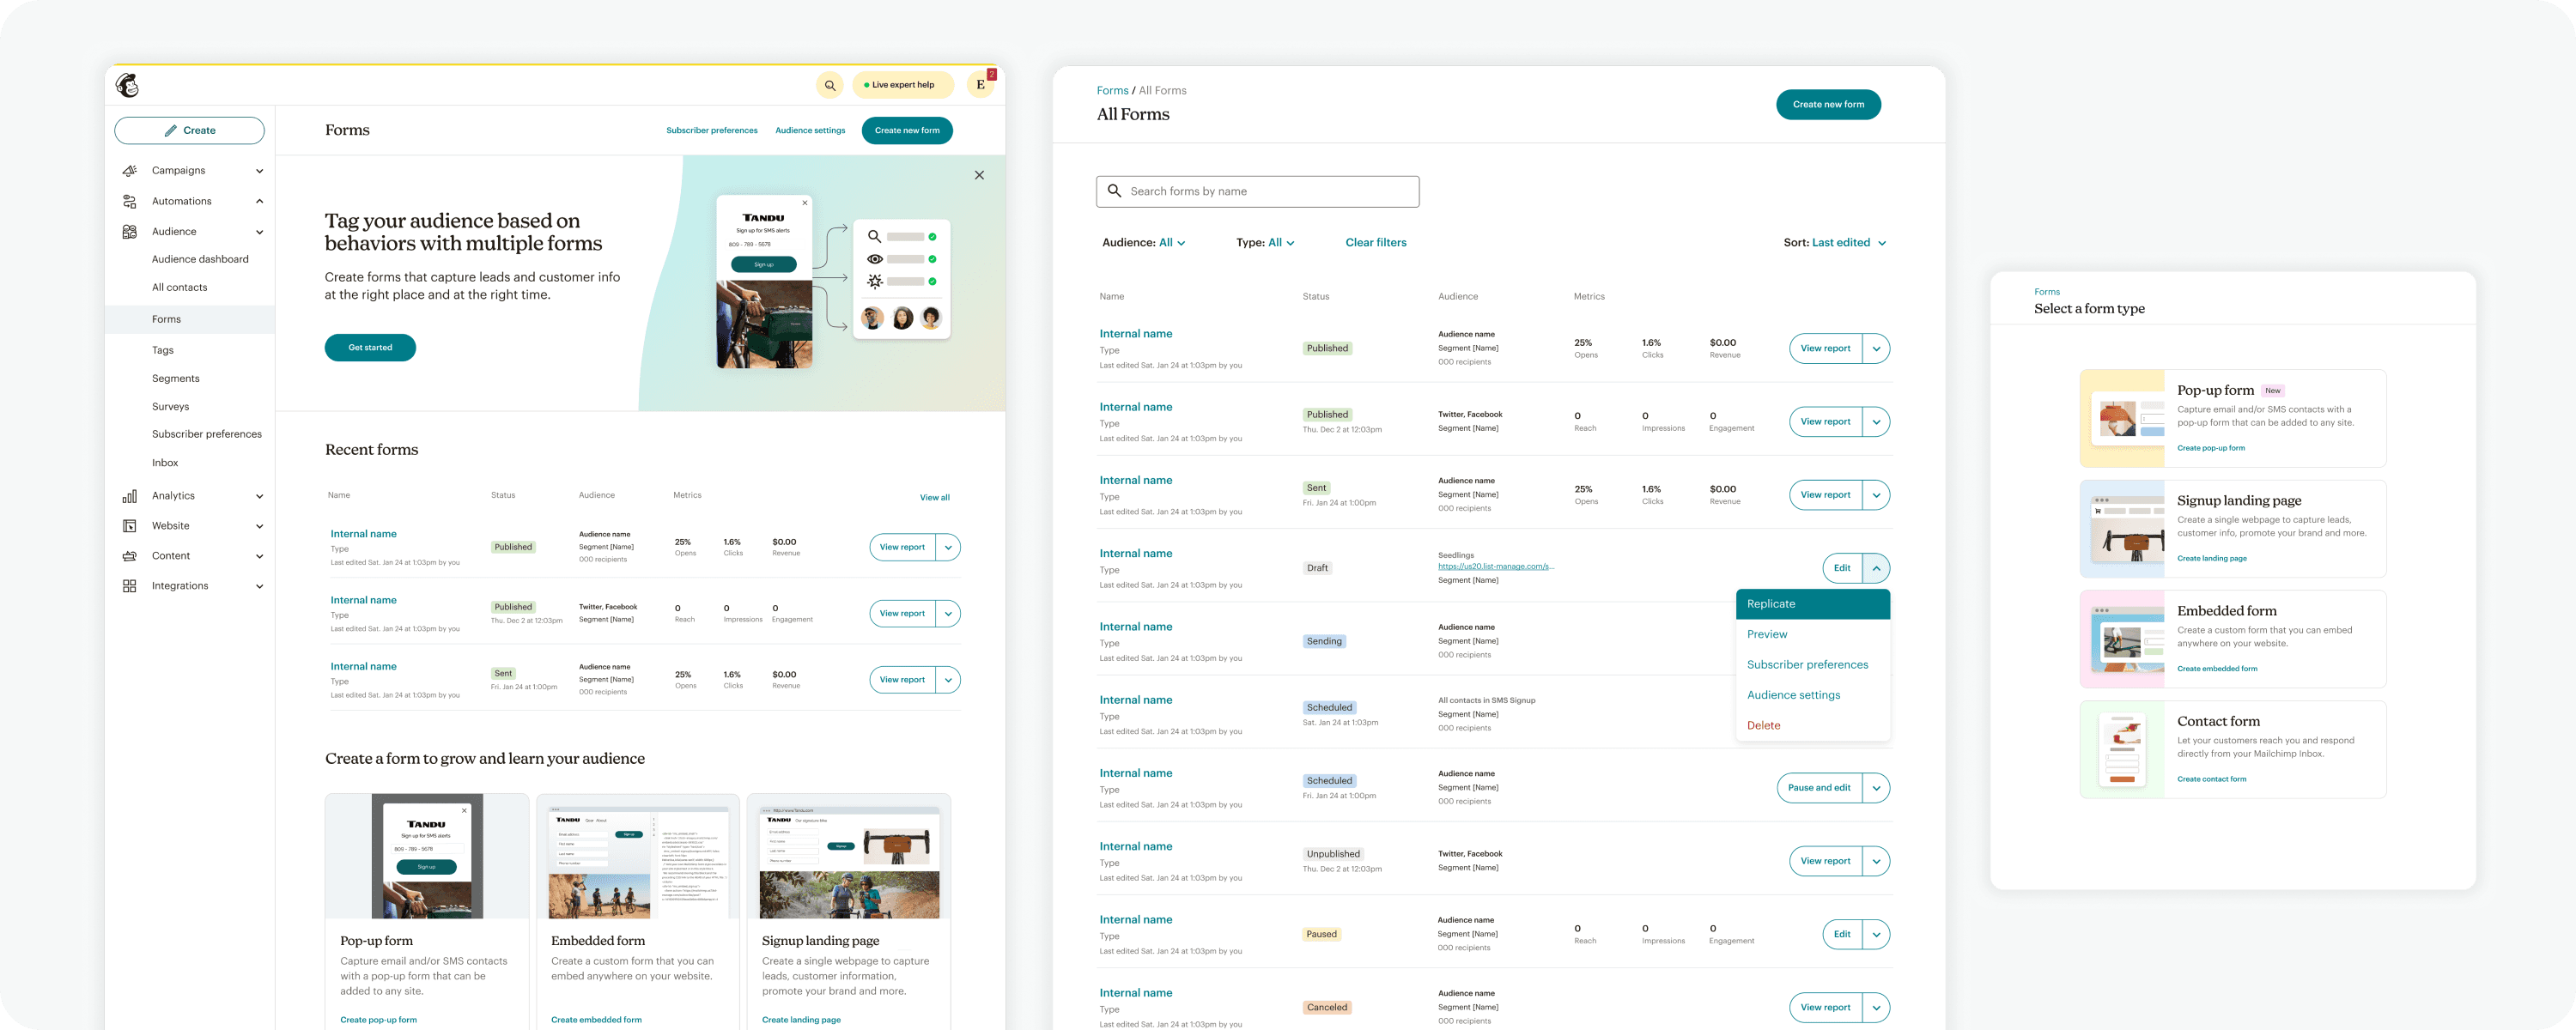
Task: Click the Integrations grid icon
Action: click(x=129, y=586)
